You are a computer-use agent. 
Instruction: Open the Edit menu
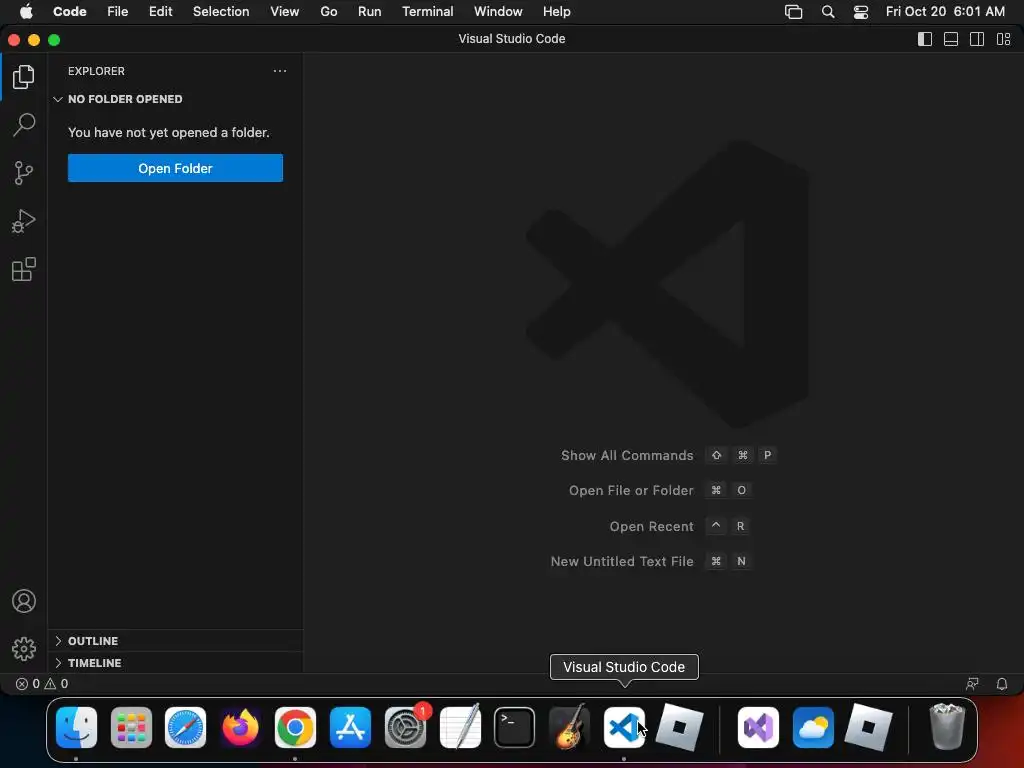click(160, 12)
